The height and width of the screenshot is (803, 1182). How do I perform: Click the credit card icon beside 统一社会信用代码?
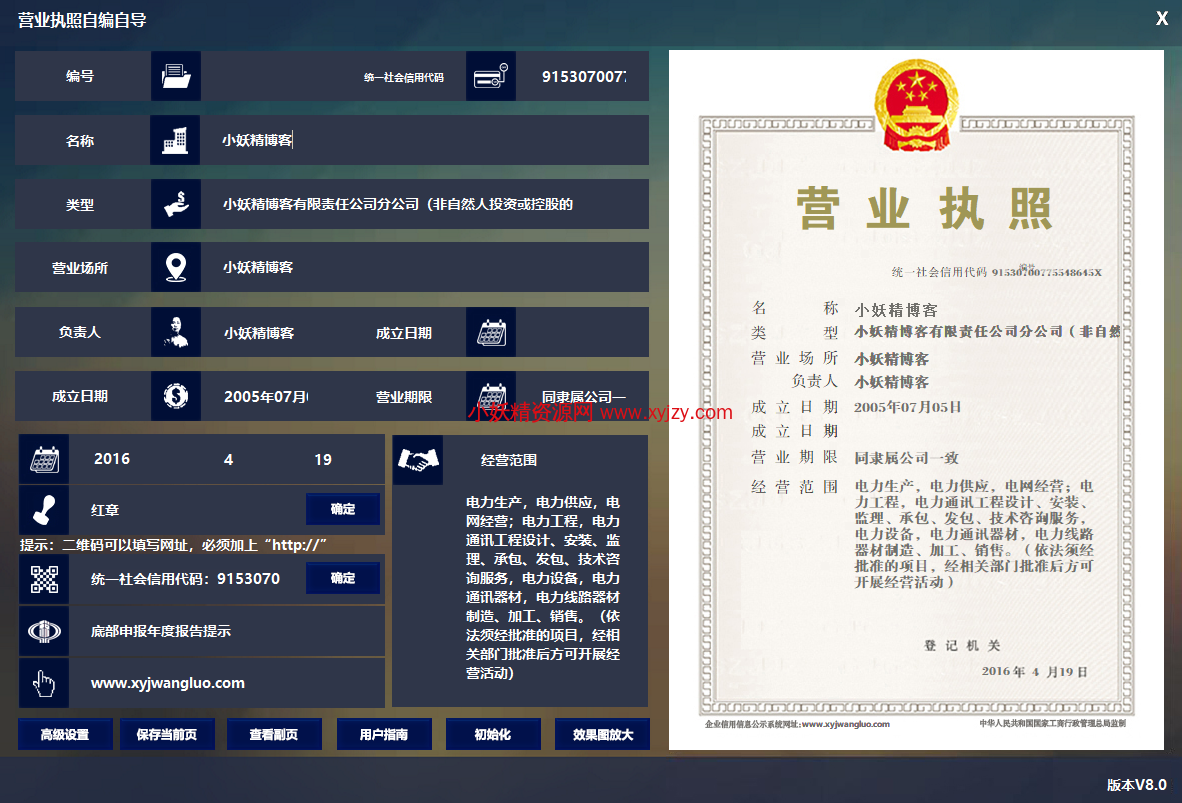(491, 76)
